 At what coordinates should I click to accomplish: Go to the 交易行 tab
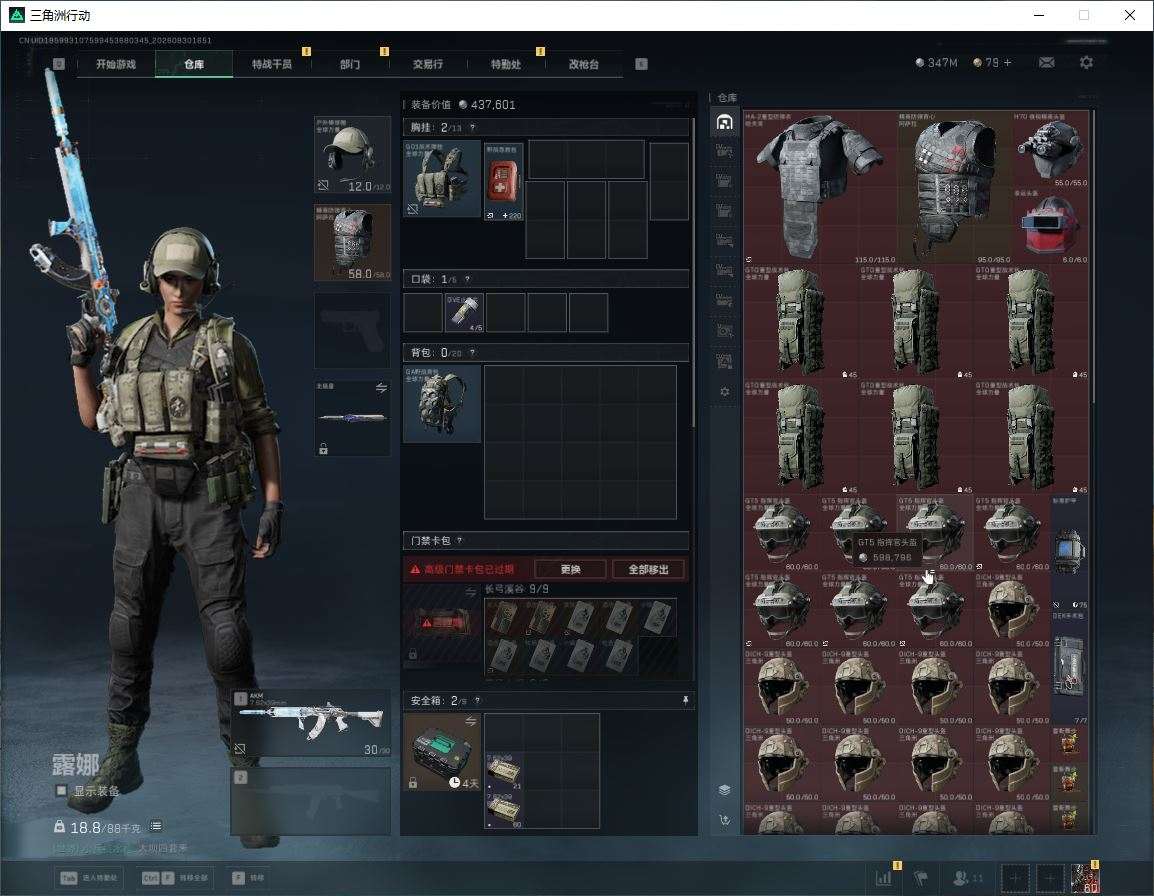(x=428, y=64)
